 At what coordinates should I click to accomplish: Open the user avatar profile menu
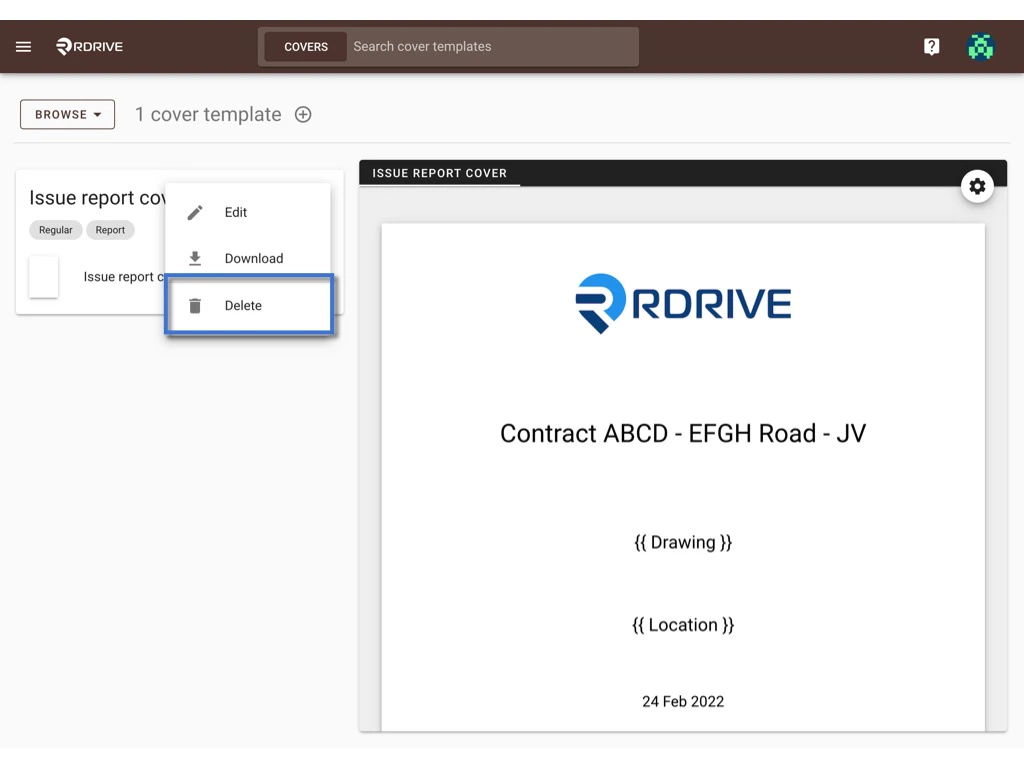980,46
